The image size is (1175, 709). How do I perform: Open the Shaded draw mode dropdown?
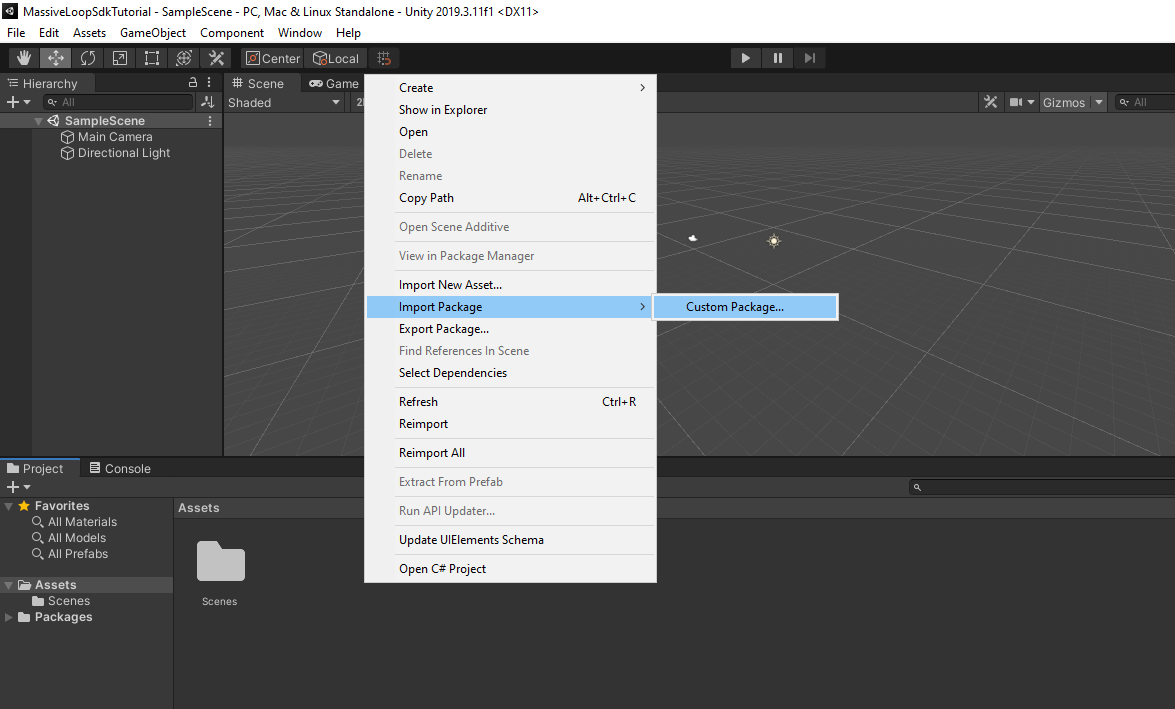coord(284,103)
